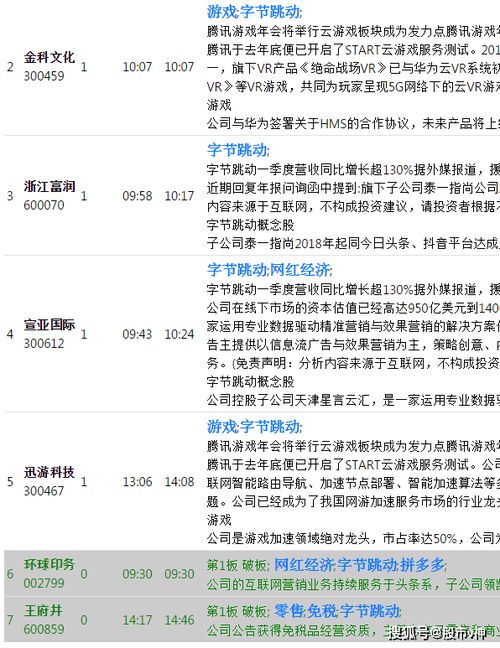
Task: Click text 近期回复年报问询函中提到
Action: [x=282, y=188]
